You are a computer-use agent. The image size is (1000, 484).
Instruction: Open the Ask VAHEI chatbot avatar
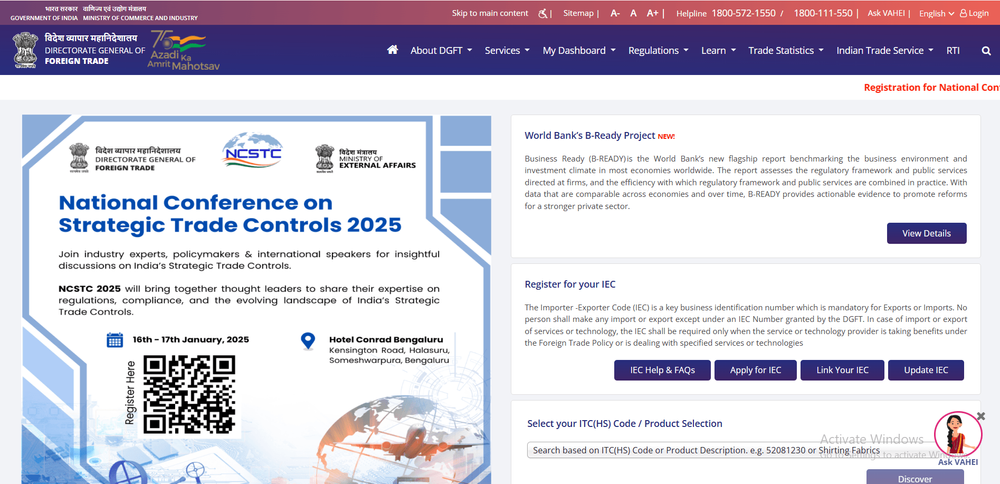(957, 433)
